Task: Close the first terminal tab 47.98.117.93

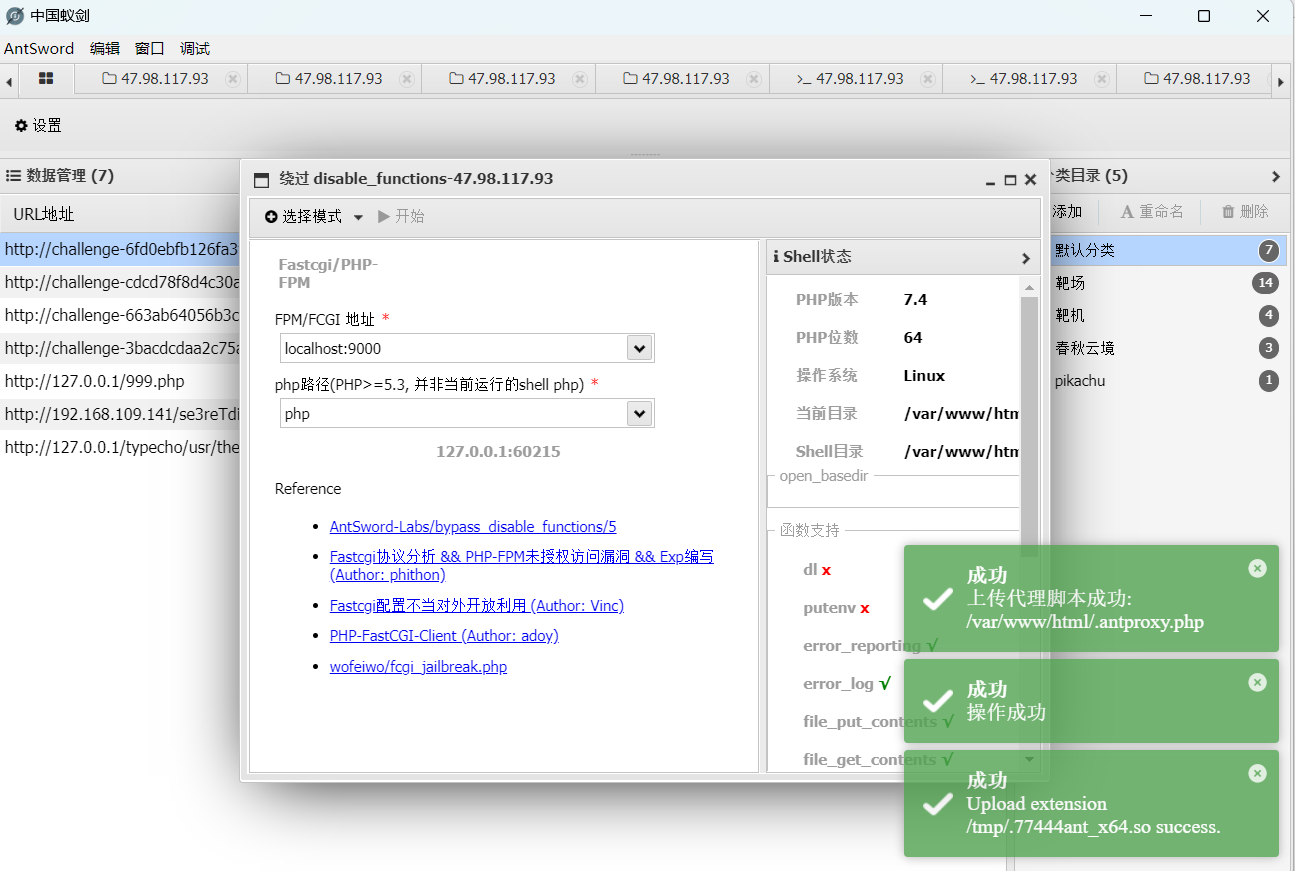Action: (x=928, y=79)
